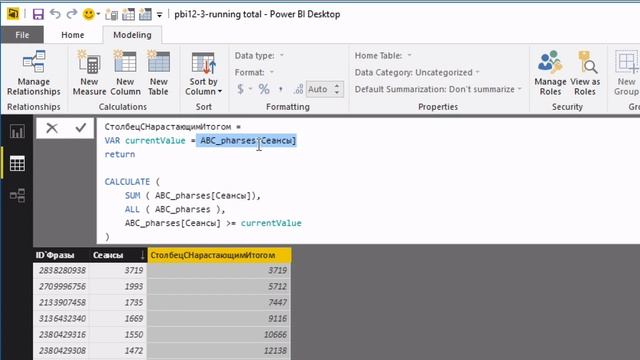This screenshot has height=360, width=640.
Task: Click Сеансы cell with value 1993
Action: click(x=118, y=287)
